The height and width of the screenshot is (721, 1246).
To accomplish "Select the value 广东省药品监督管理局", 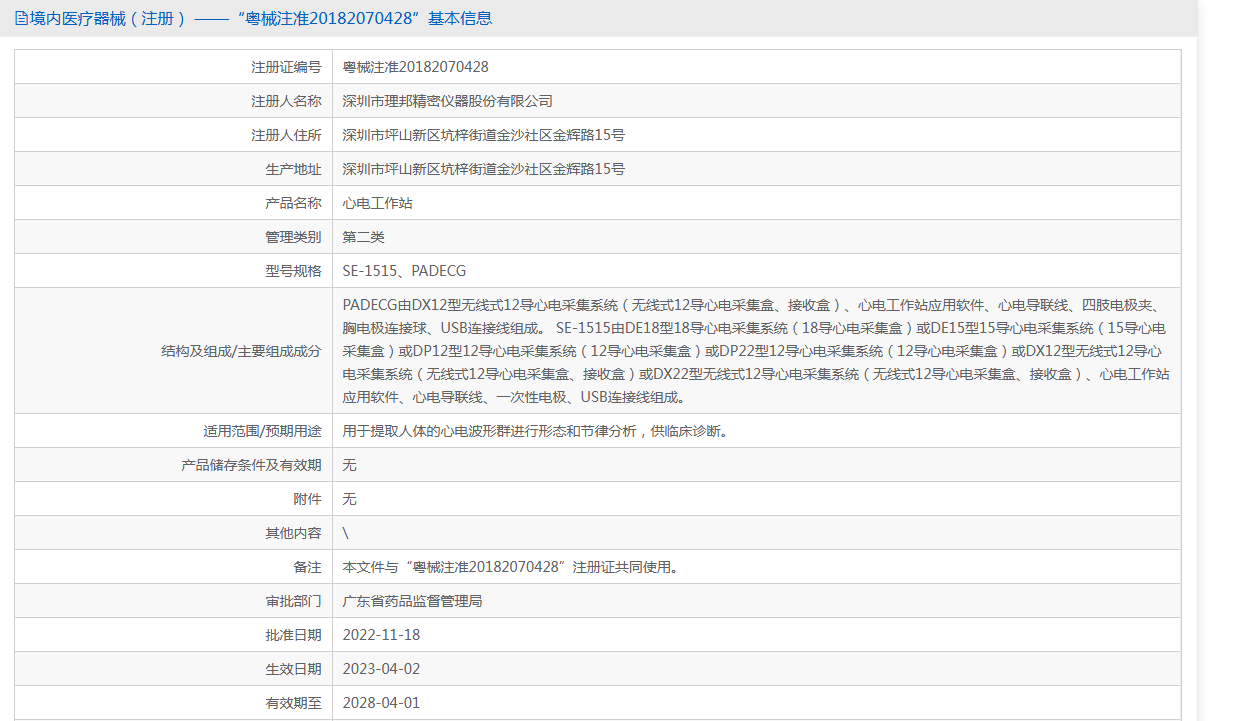I will pos(412,601).
